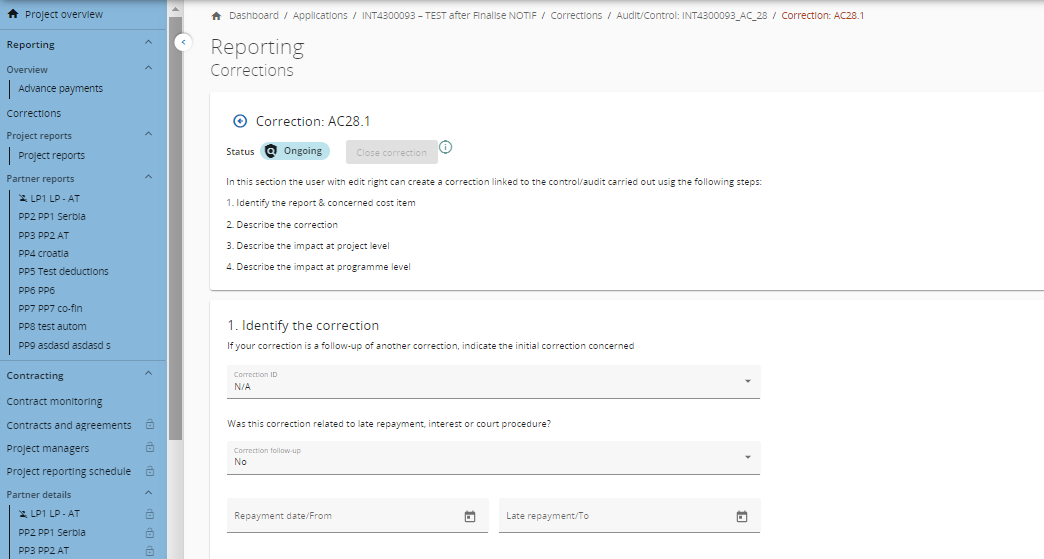The height and width of the screenshot is (559, 1044).
Task: Click the info icon next to Close correction
Action: (x=446, y=148)
